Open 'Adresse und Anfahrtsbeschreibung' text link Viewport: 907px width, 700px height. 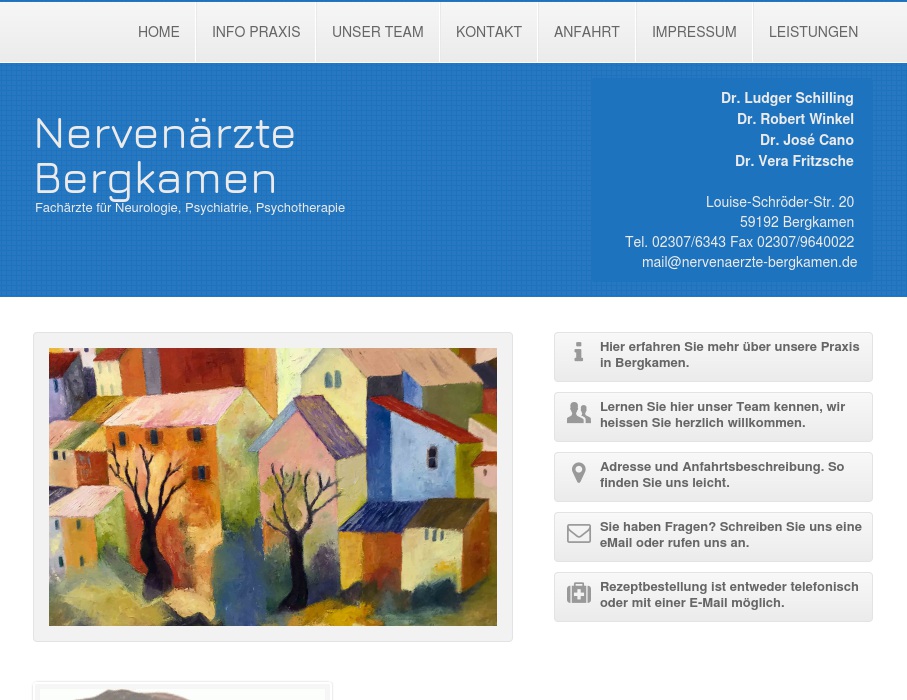pos(721,475)
